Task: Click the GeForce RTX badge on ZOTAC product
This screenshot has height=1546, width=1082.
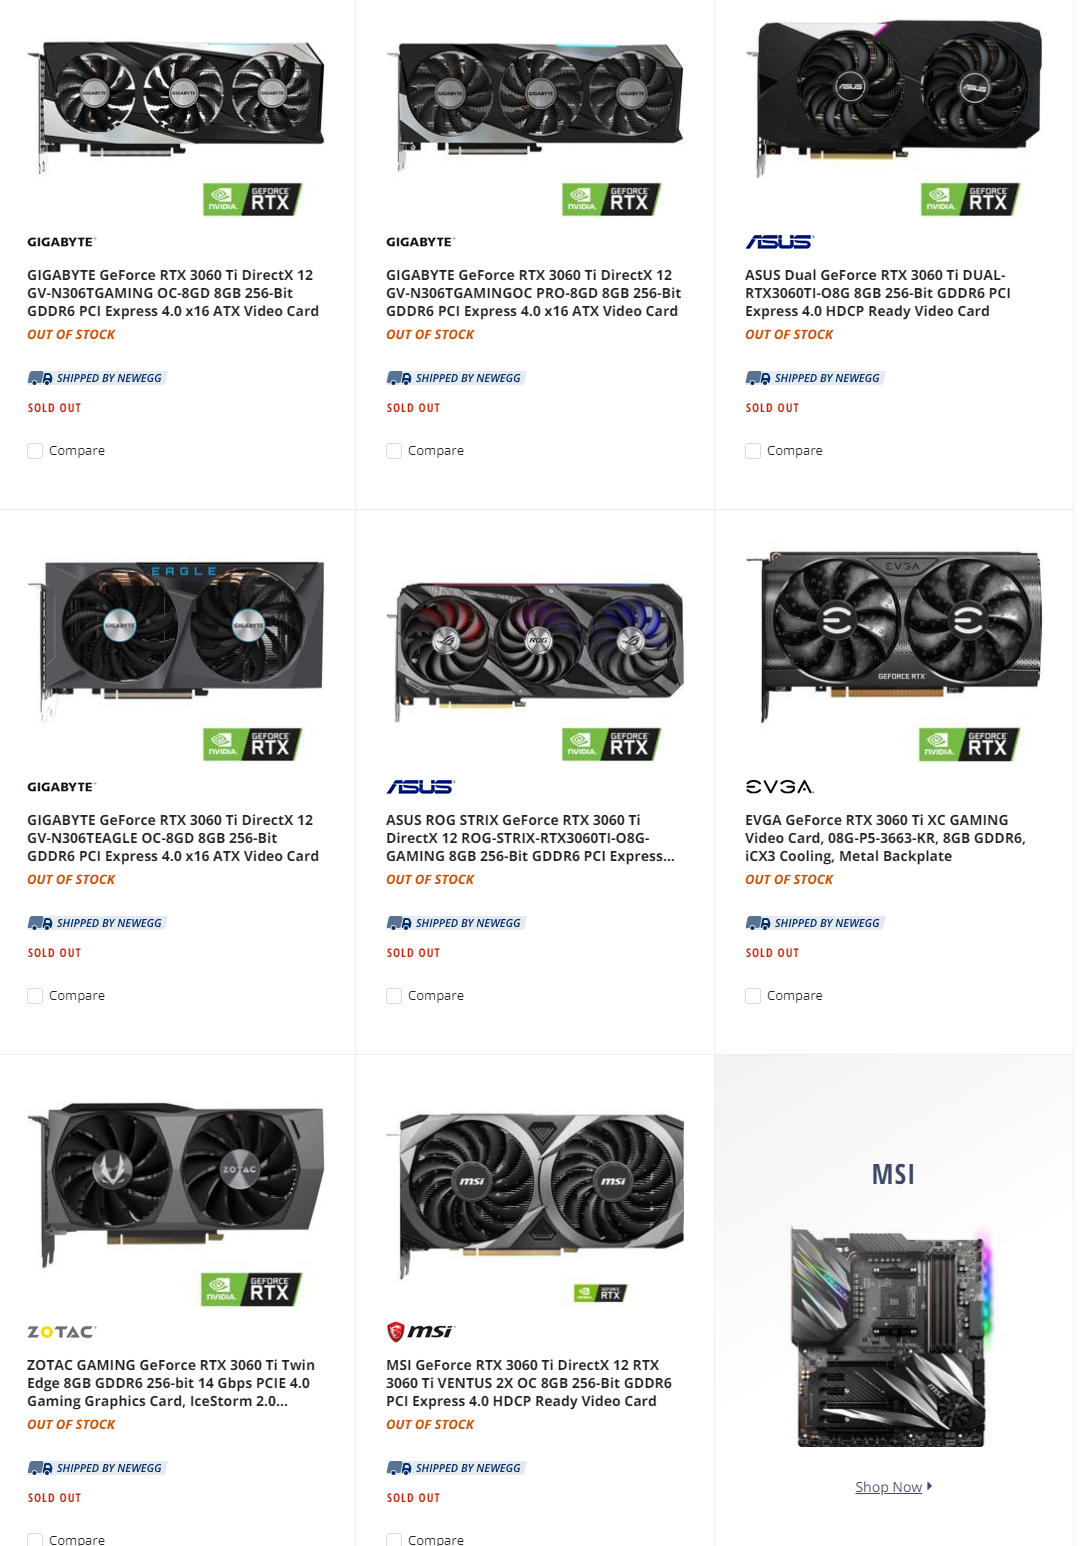Action: 251,1289
